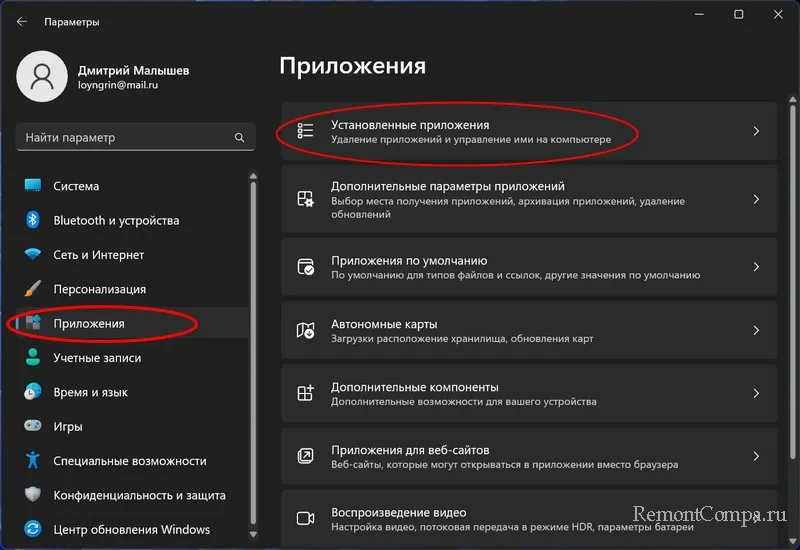Click the email loyngrin@mail.ru

pyautogui.click(x=118, y=85)
